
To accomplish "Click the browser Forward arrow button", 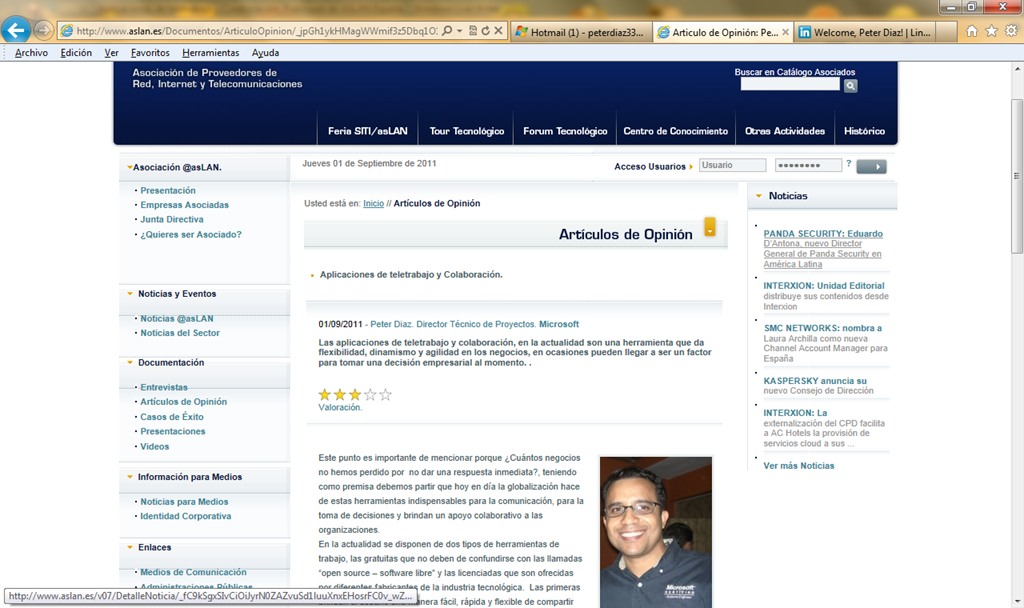I will tap(43, 30).
